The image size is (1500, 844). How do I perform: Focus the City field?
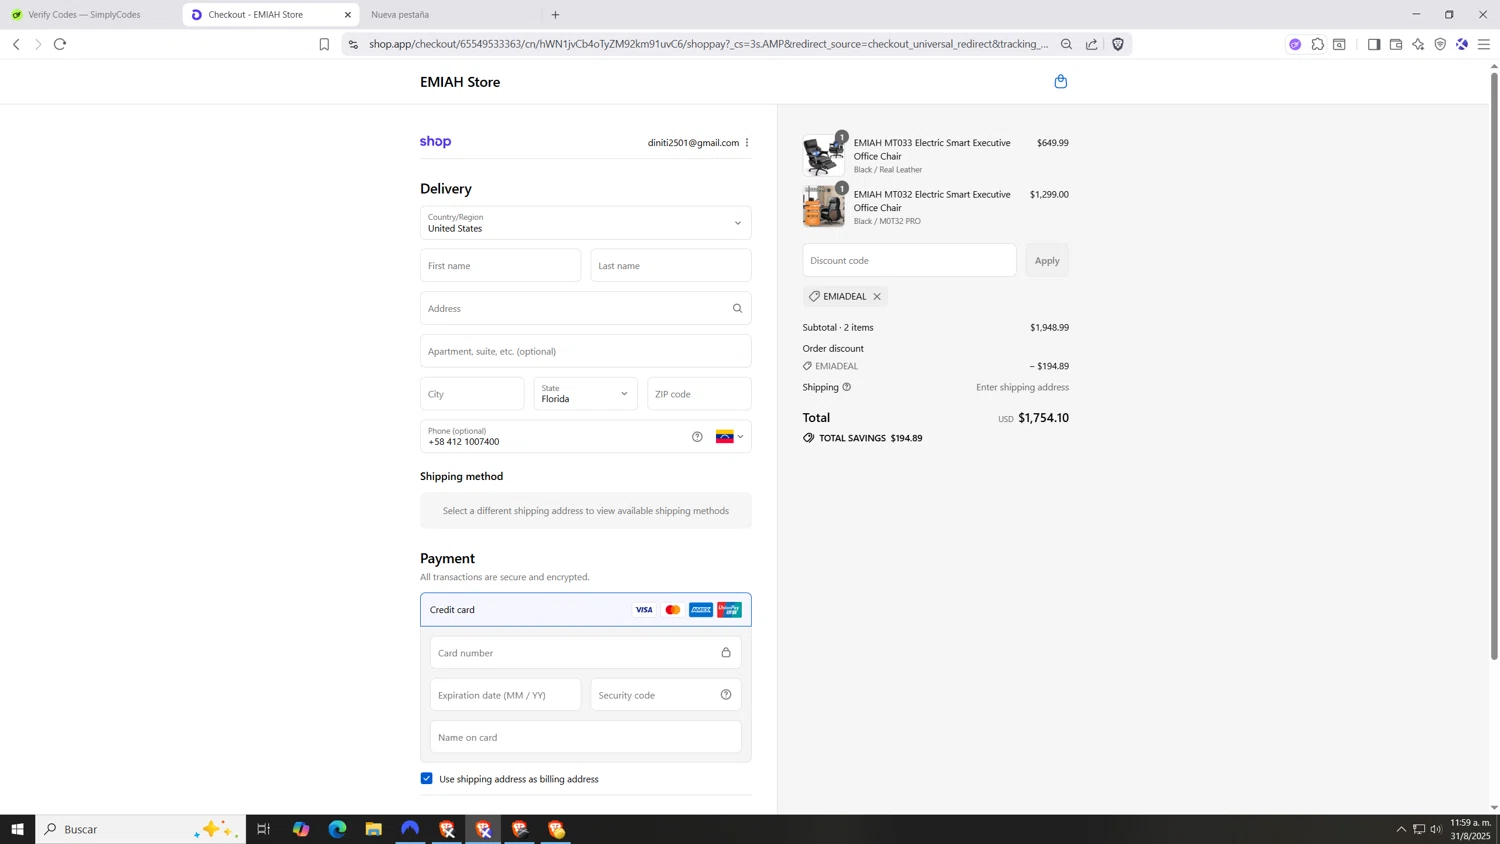coord(472,394)
